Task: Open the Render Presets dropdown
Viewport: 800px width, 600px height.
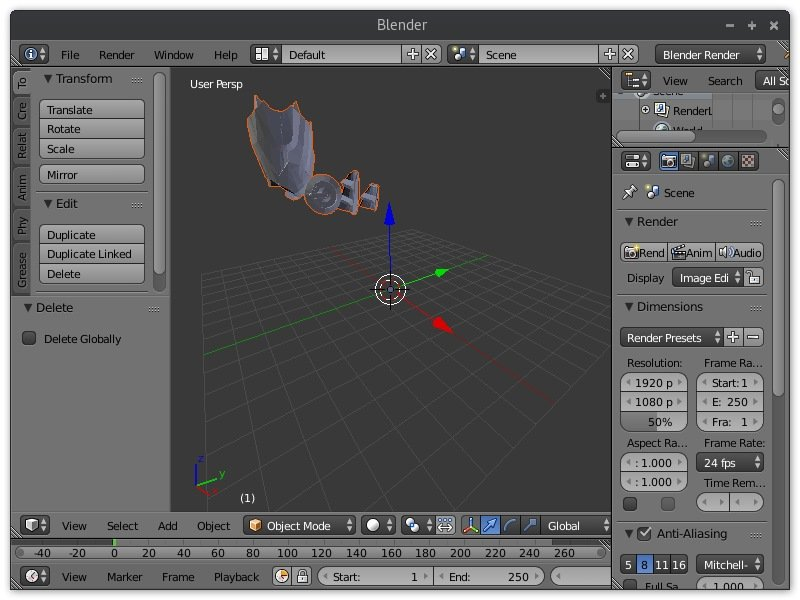Action: 671,337
